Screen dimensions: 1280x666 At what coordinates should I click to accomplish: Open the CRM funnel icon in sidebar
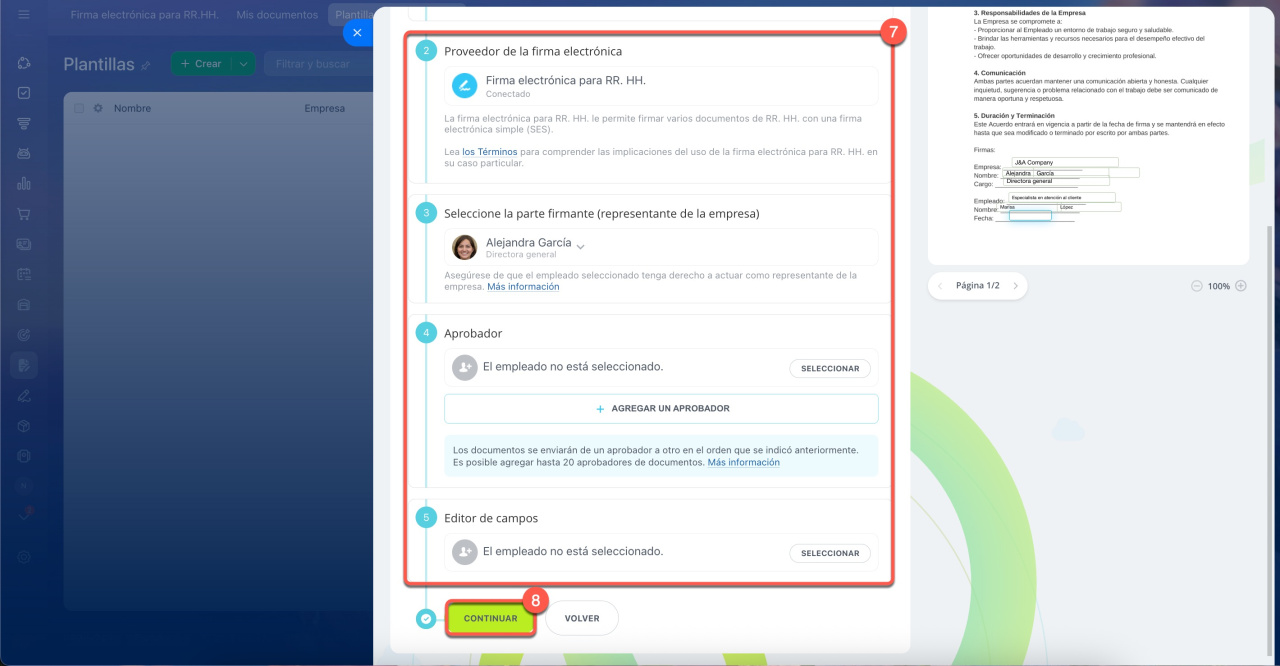(24, 123)
